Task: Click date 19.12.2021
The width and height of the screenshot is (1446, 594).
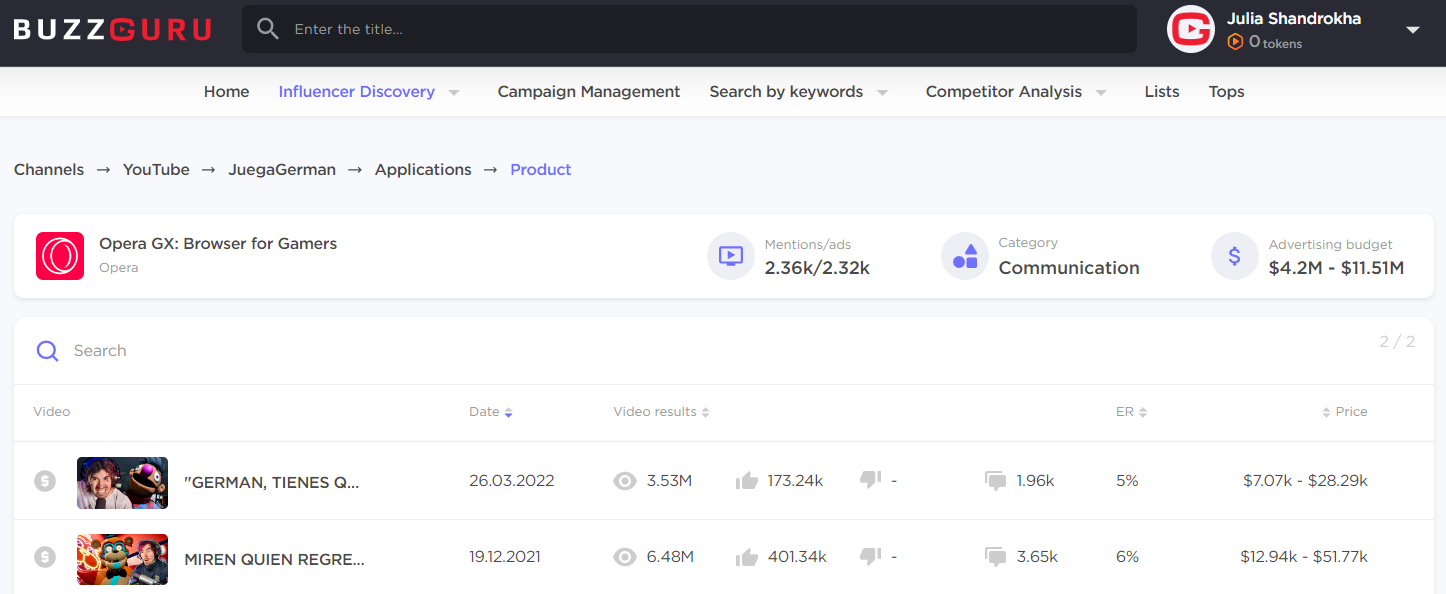Action: (x=504, y=557)
